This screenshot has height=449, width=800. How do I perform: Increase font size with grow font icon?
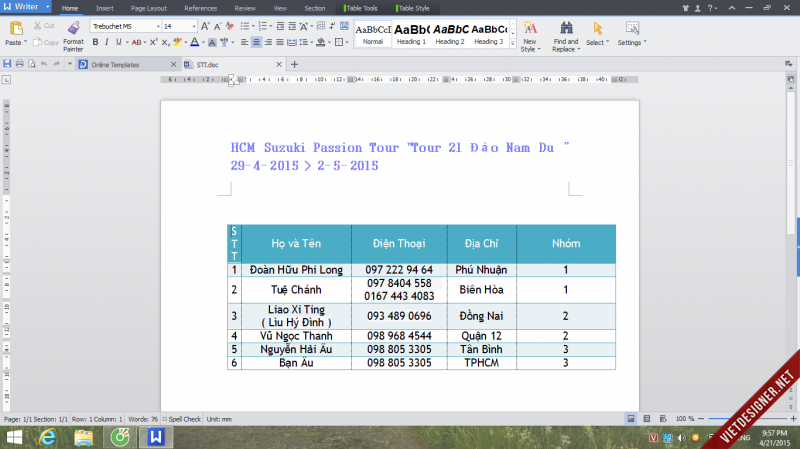205,26
